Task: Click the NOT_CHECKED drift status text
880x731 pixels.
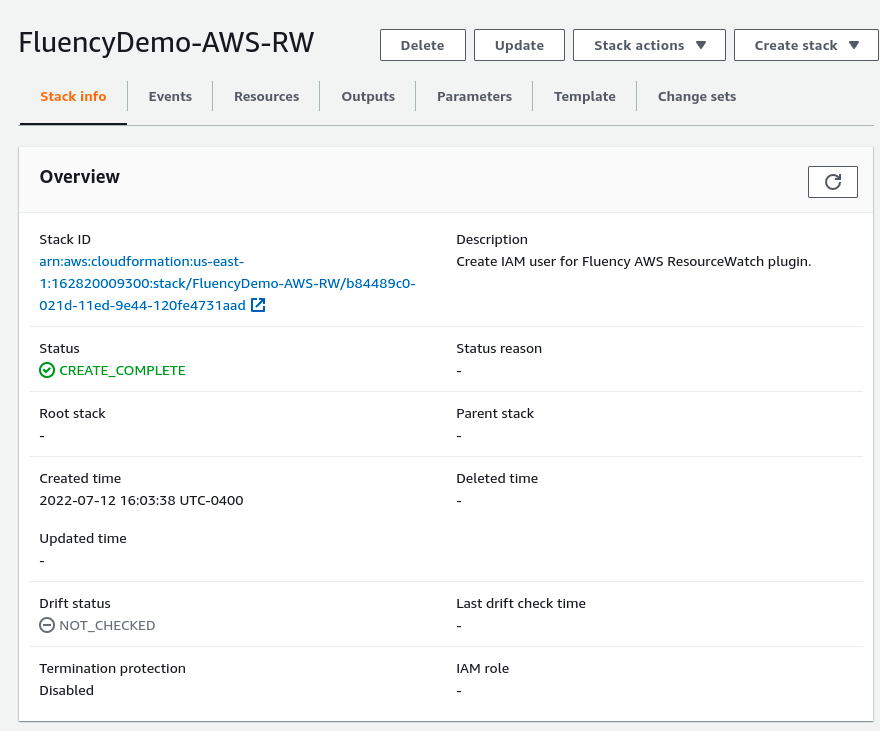Action: [x=107, y=625]
